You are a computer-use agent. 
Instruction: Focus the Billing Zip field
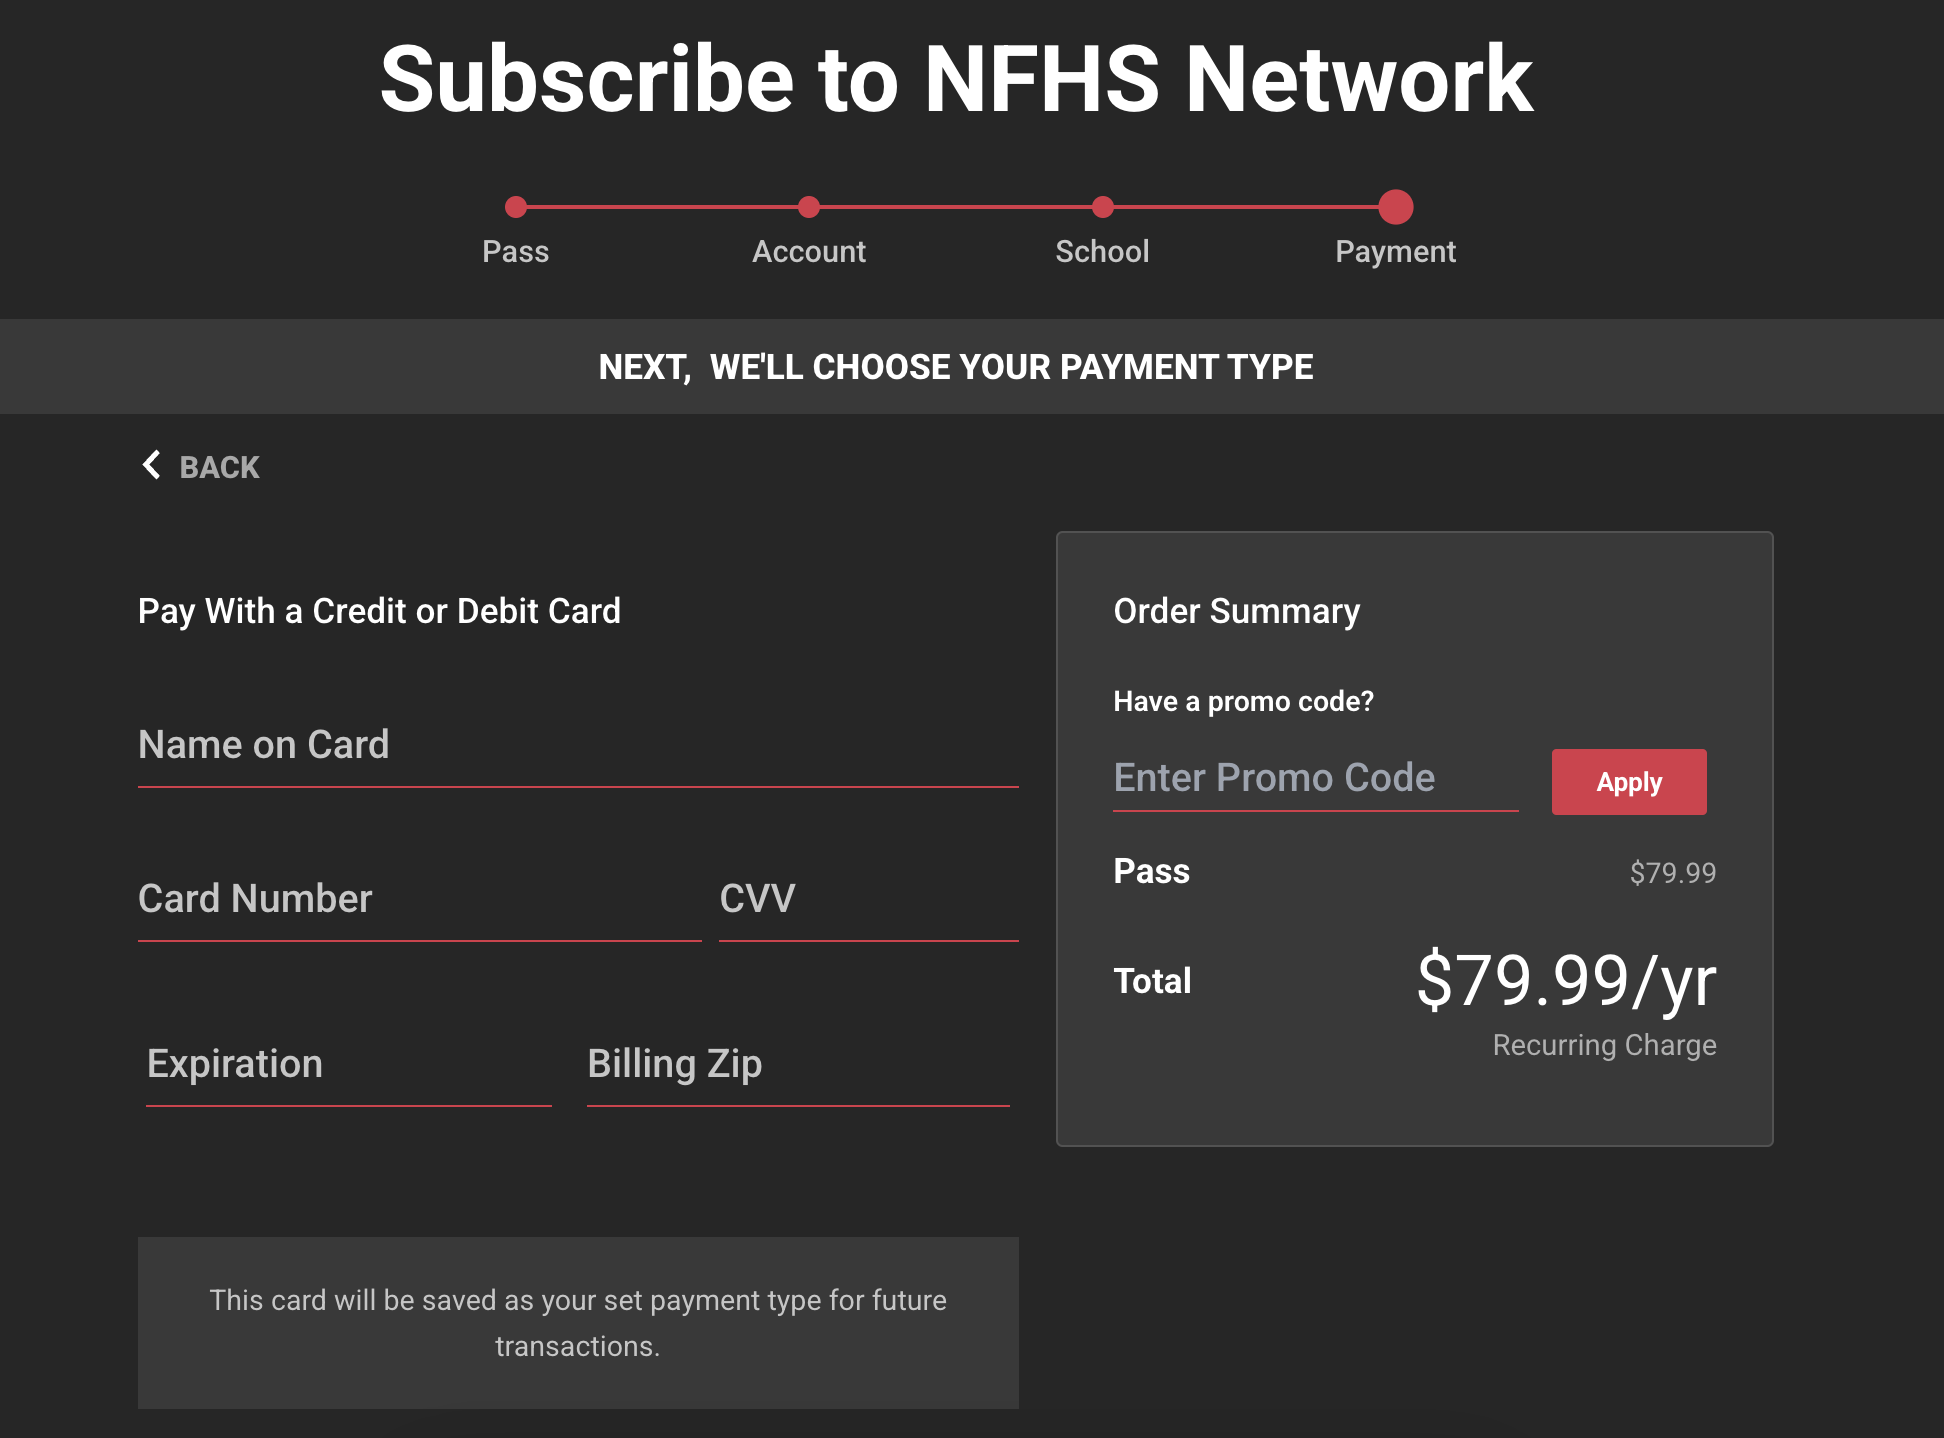point(797,1065)
